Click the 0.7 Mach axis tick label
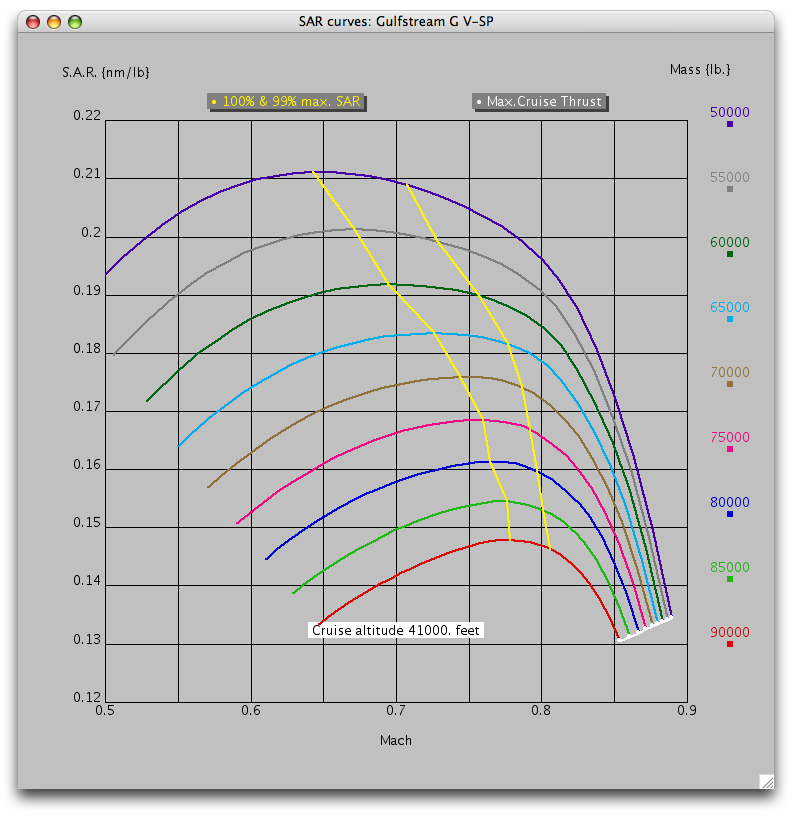The width and height of the screenshot is (796, 817). click(396, 711)
